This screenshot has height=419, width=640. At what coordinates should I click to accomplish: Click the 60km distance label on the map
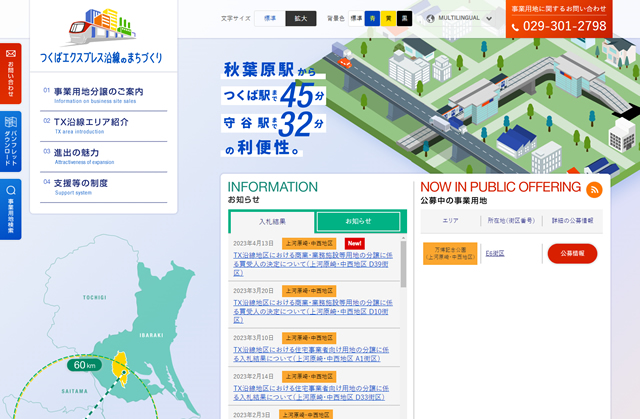point(84,365)
